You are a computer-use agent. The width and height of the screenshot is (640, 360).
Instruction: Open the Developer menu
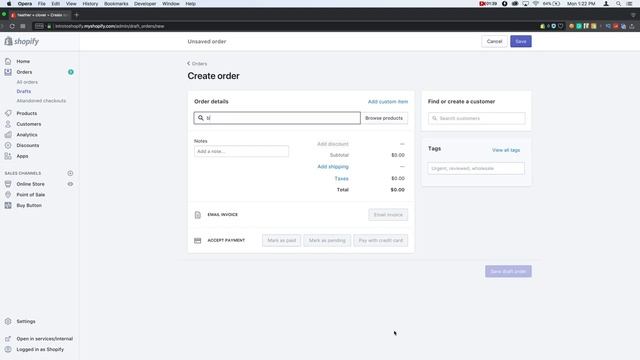[145, 4]
